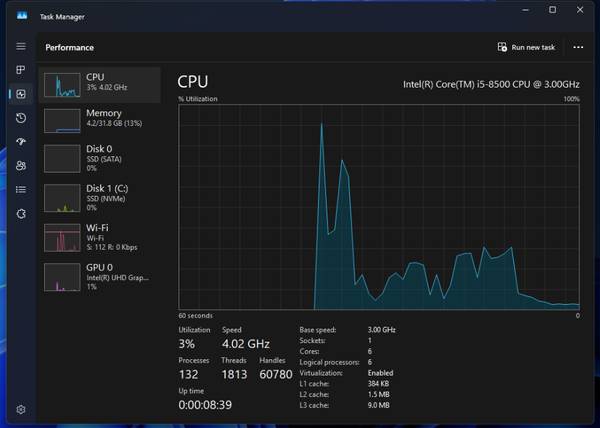The height and width of the screenshot is (428, 600).
Task: Maximize the Task Manager window
Action: click(x=553, y=10)
